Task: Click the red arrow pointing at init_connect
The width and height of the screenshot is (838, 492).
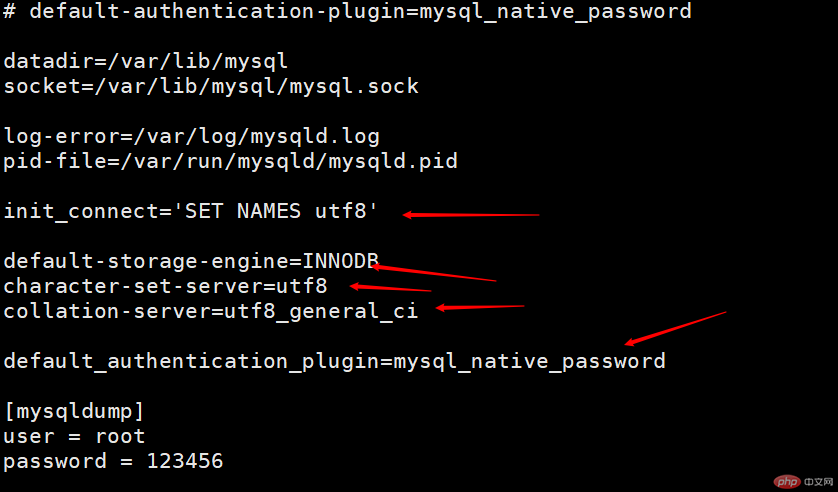Action: (x=470, y=214)
